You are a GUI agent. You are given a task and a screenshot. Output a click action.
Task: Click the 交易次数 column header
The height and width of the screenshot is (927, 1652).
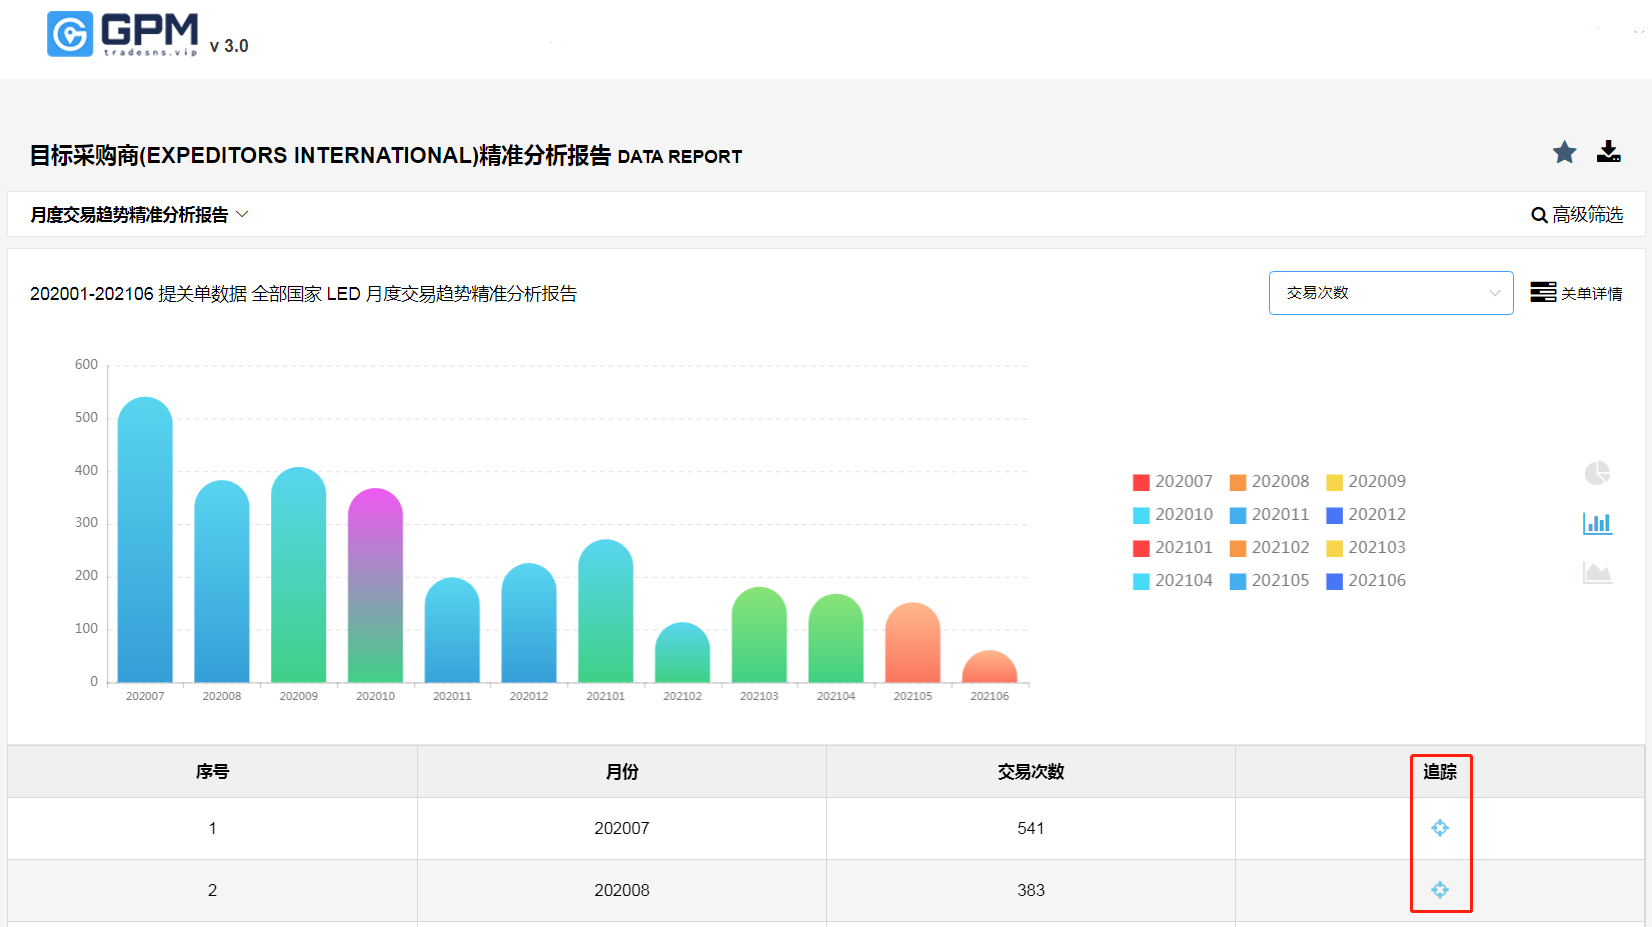1031,772
